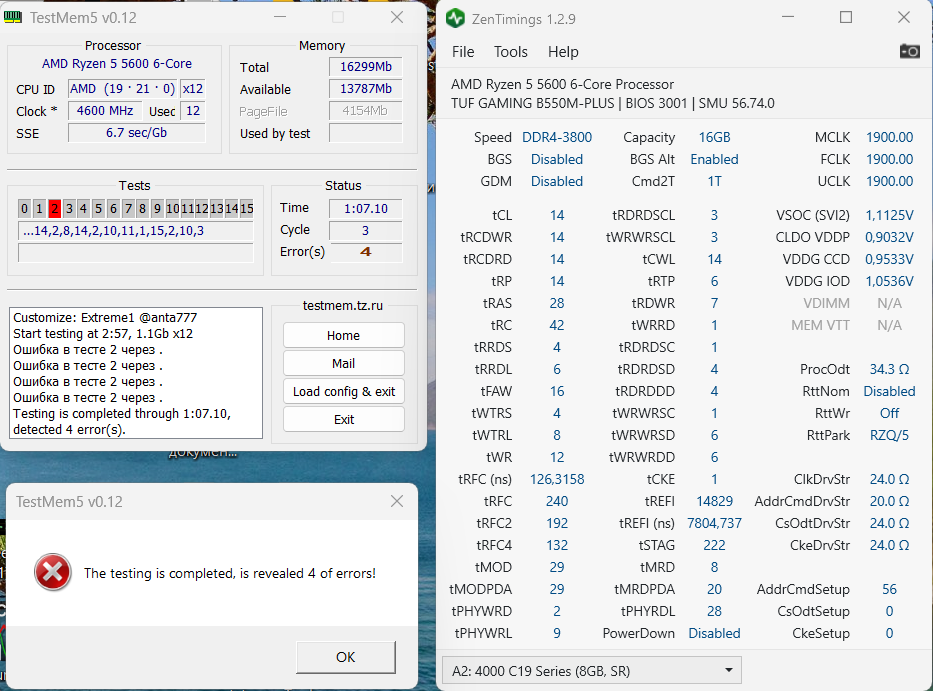Click the Cmd2T 1T value
933x691 pixels.
pos(714,182)
